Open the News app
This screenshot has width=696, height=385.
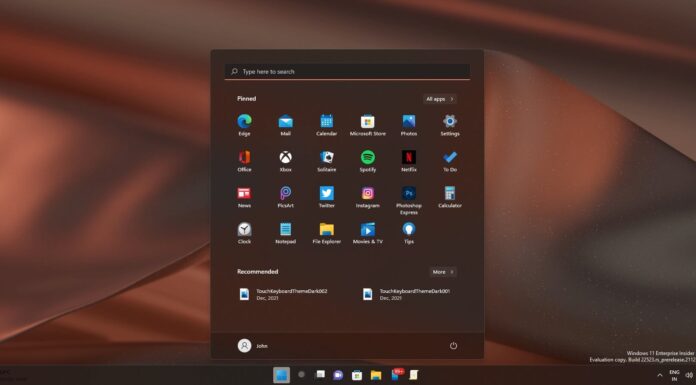(244, 197)
